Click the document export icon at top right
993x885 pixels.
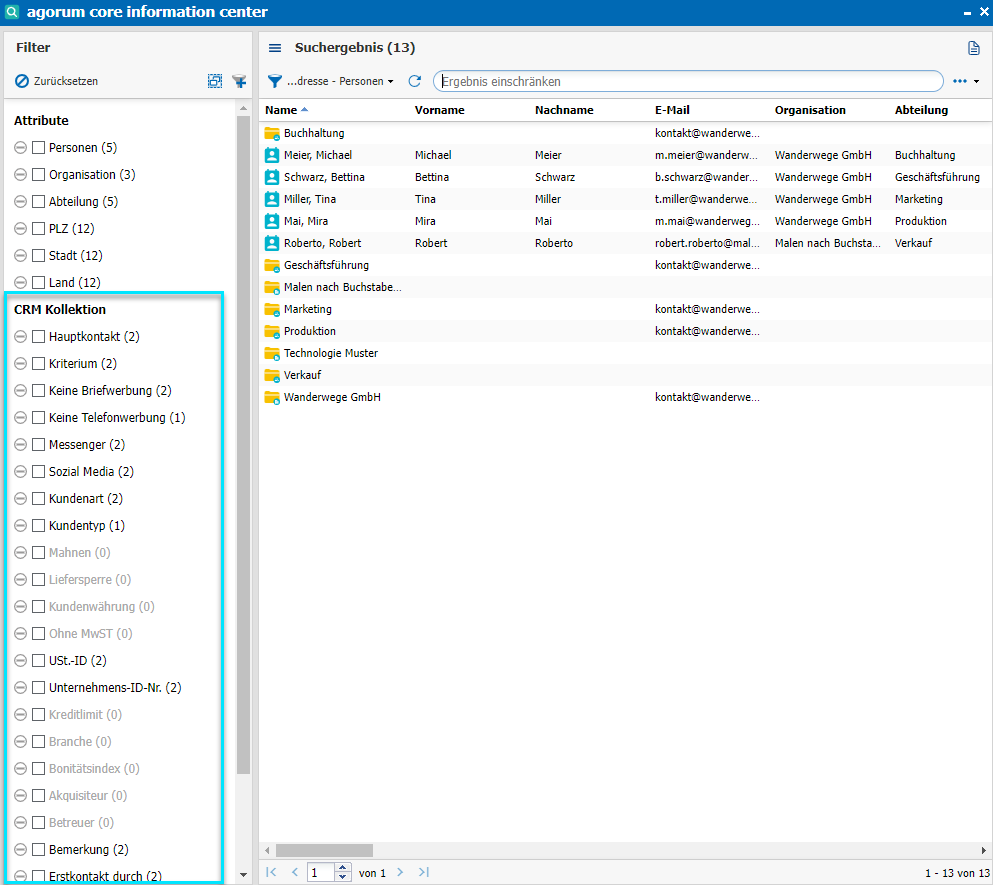[x=973, y=48]
